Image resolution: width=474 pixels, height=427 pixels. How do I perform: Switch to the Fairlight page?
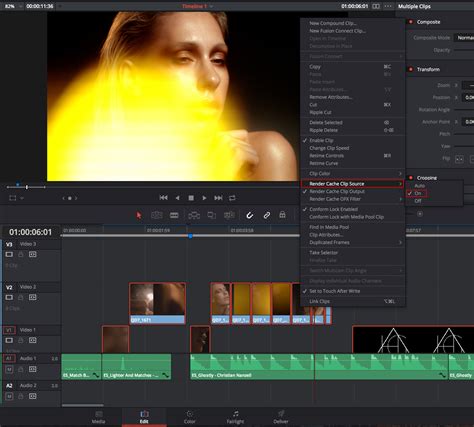(x=235, y=417)
